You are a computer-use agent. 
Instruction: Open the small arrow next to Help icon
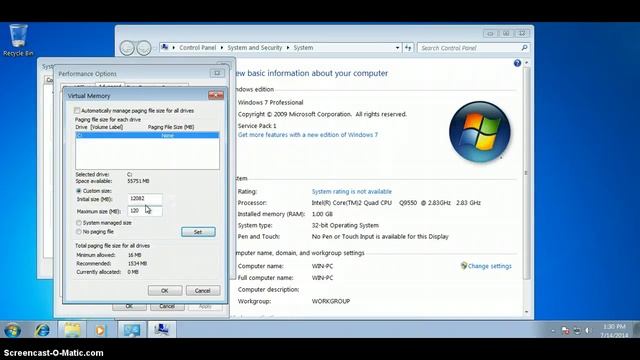(x=527, y=63)
